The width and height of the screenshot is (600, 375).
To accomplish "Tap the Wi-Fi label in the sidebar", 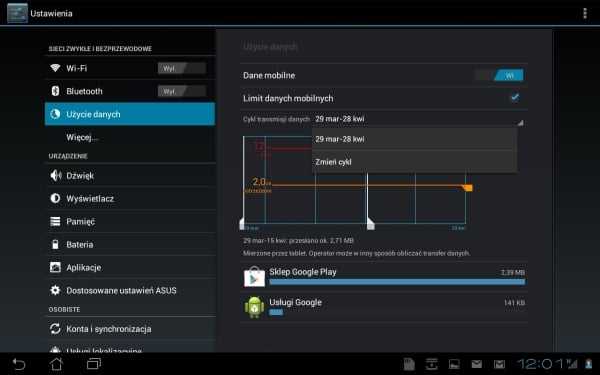I will click(x=77, y=68).
